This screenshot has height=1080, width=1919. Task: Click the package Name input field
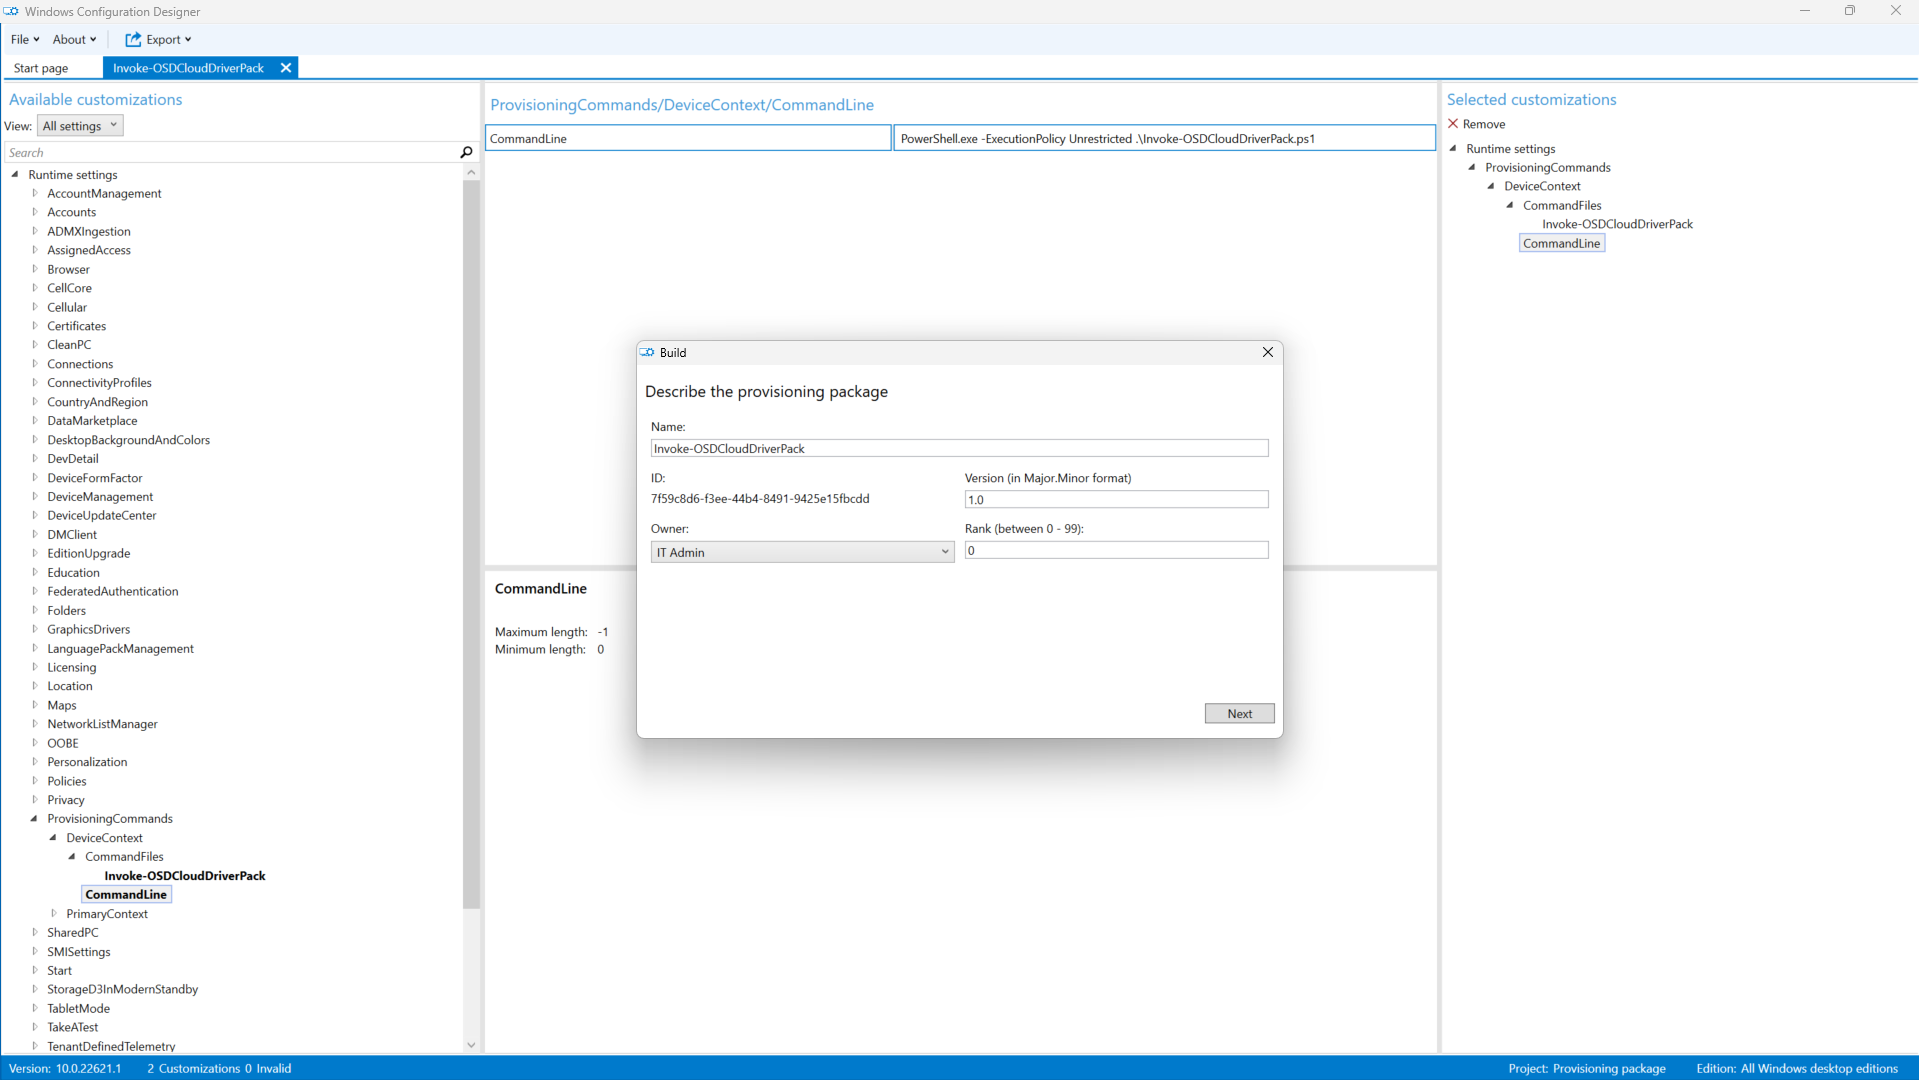[x=958, y=448]
